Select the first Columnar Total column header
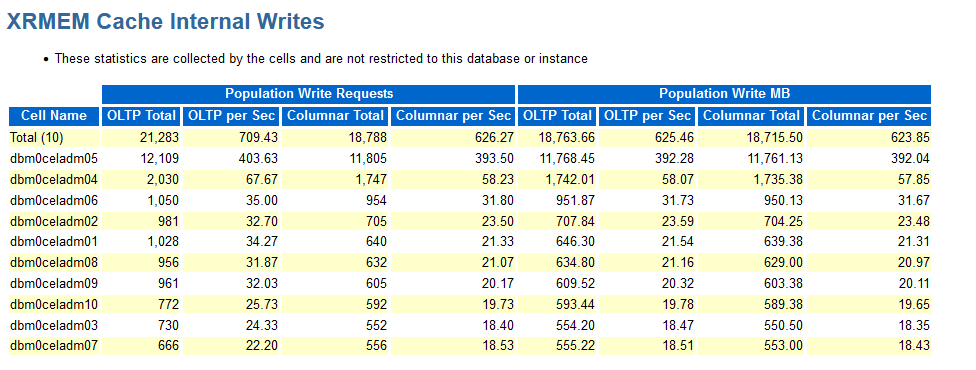Image resolution: width=976 pixels, height=370 pixels. pos(335,116)
